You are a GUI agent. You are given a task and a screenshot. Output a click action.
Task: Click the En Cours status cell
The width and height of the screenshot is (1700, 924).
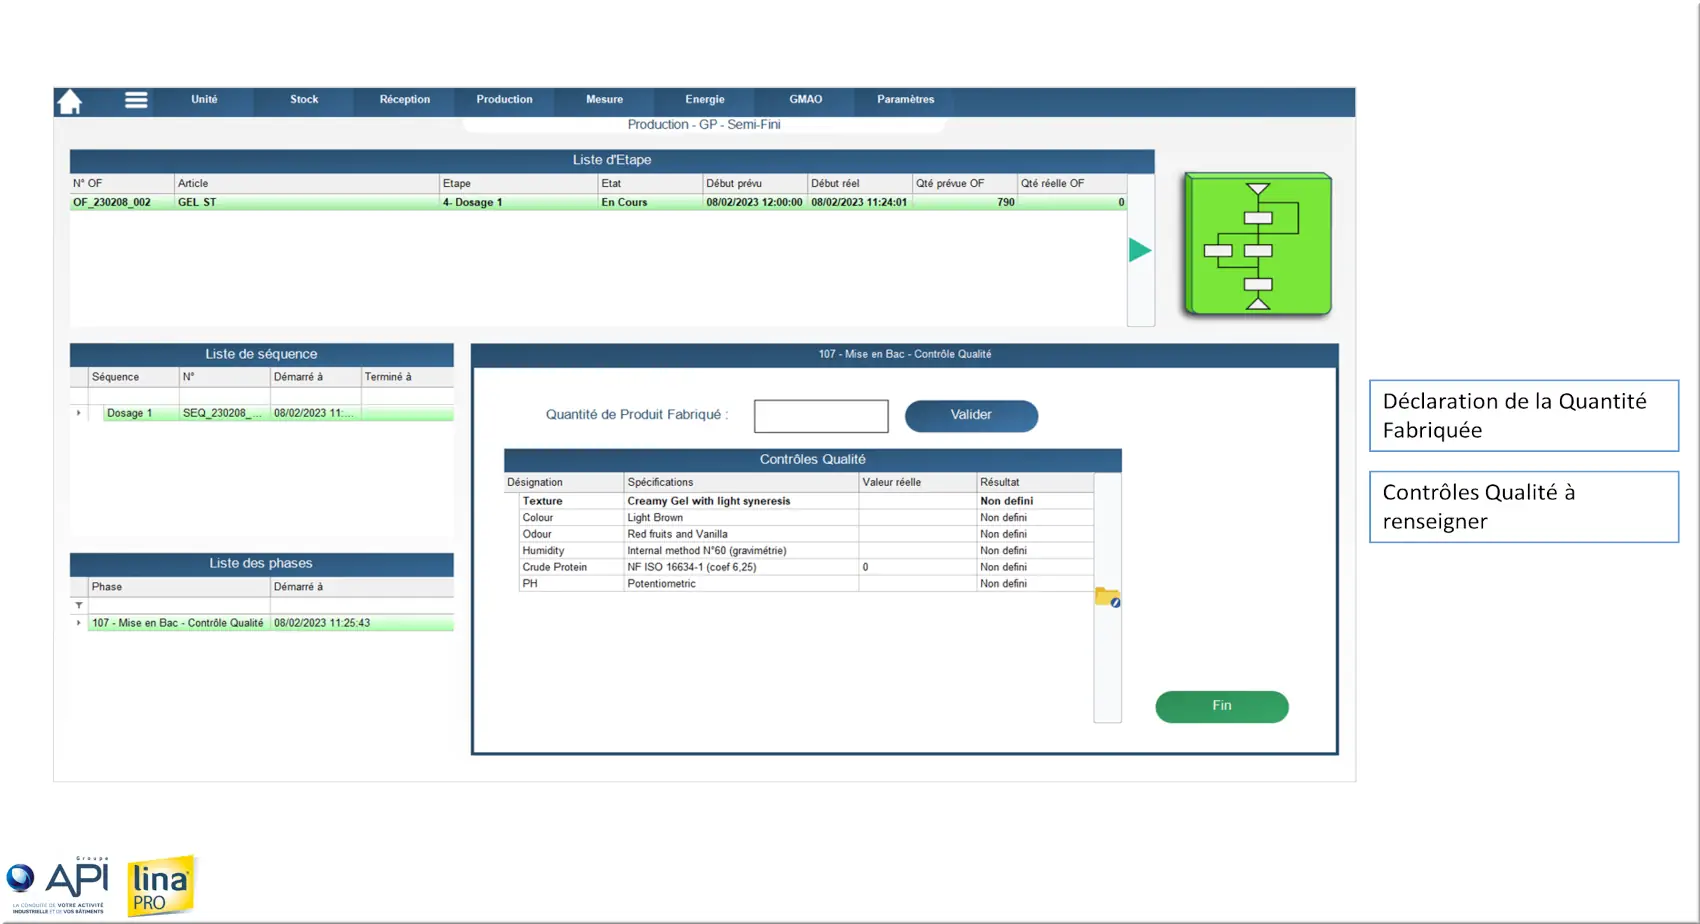[650, 202]
